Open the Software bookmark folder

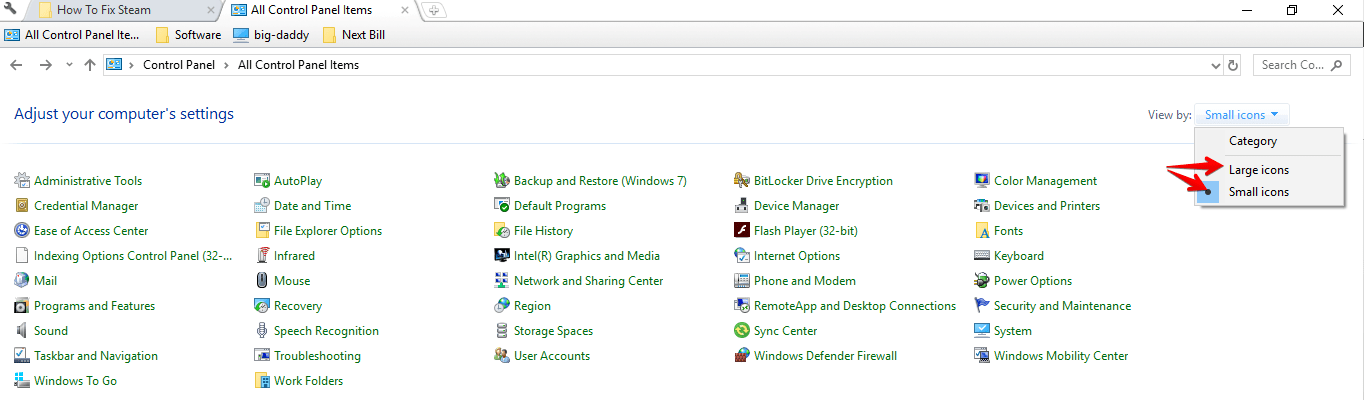point(188,34)
